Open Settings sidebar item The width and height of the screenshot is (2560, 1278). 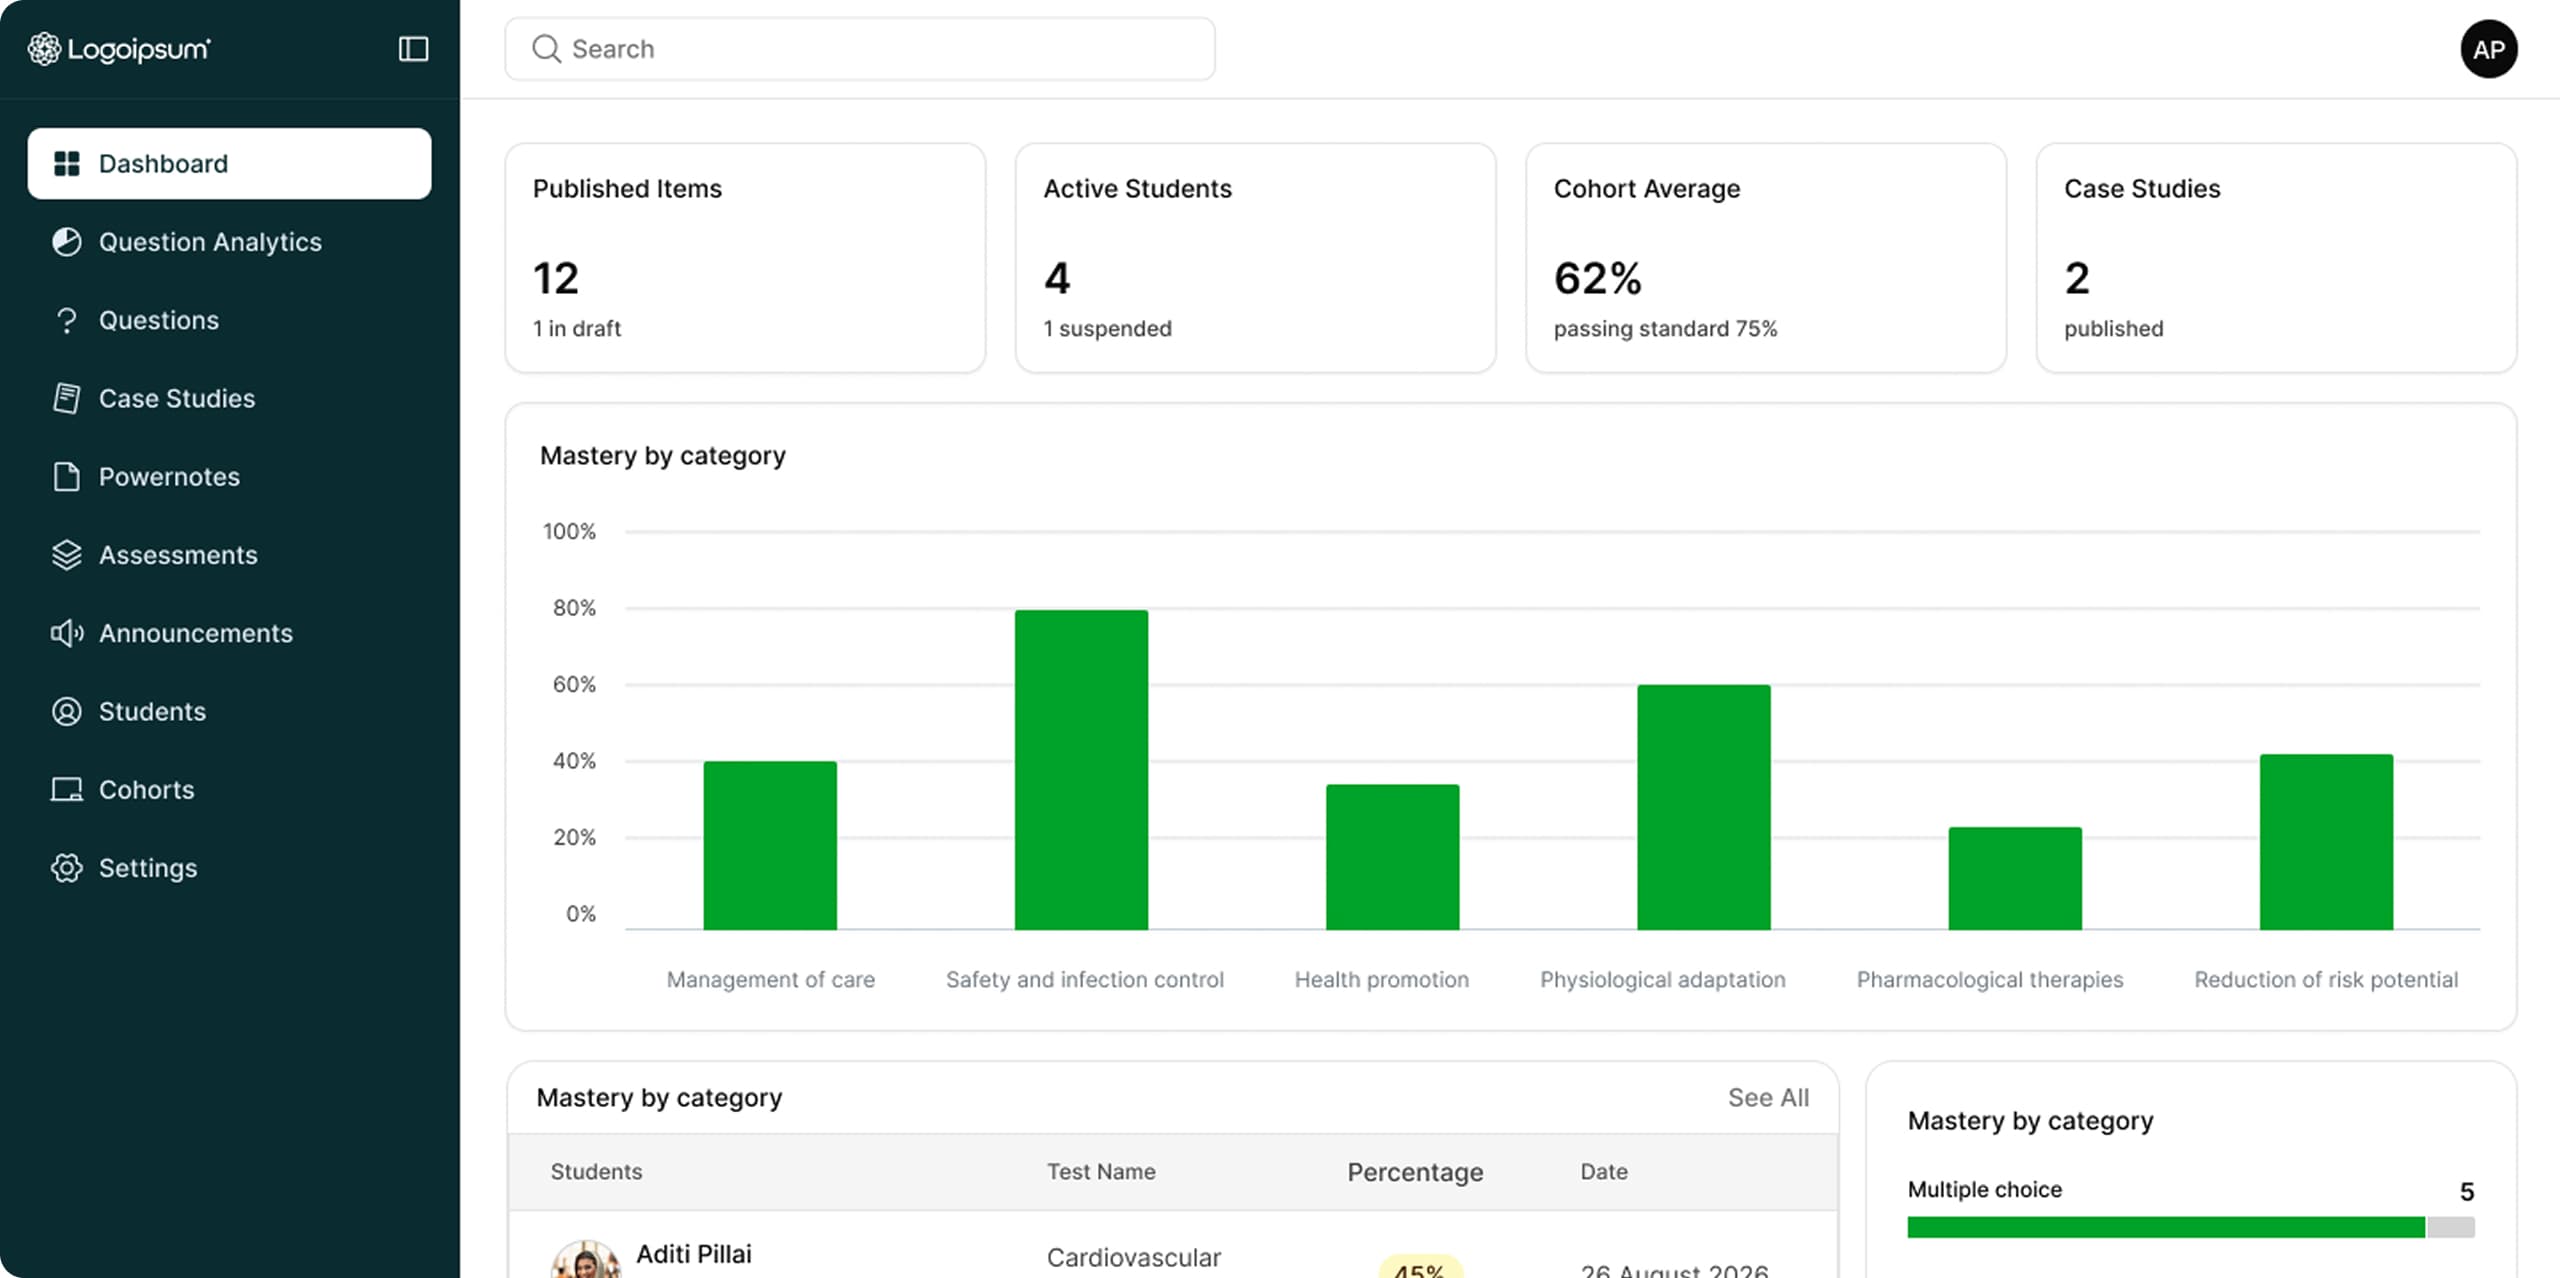pyautogui.click(x=229, y=868)
